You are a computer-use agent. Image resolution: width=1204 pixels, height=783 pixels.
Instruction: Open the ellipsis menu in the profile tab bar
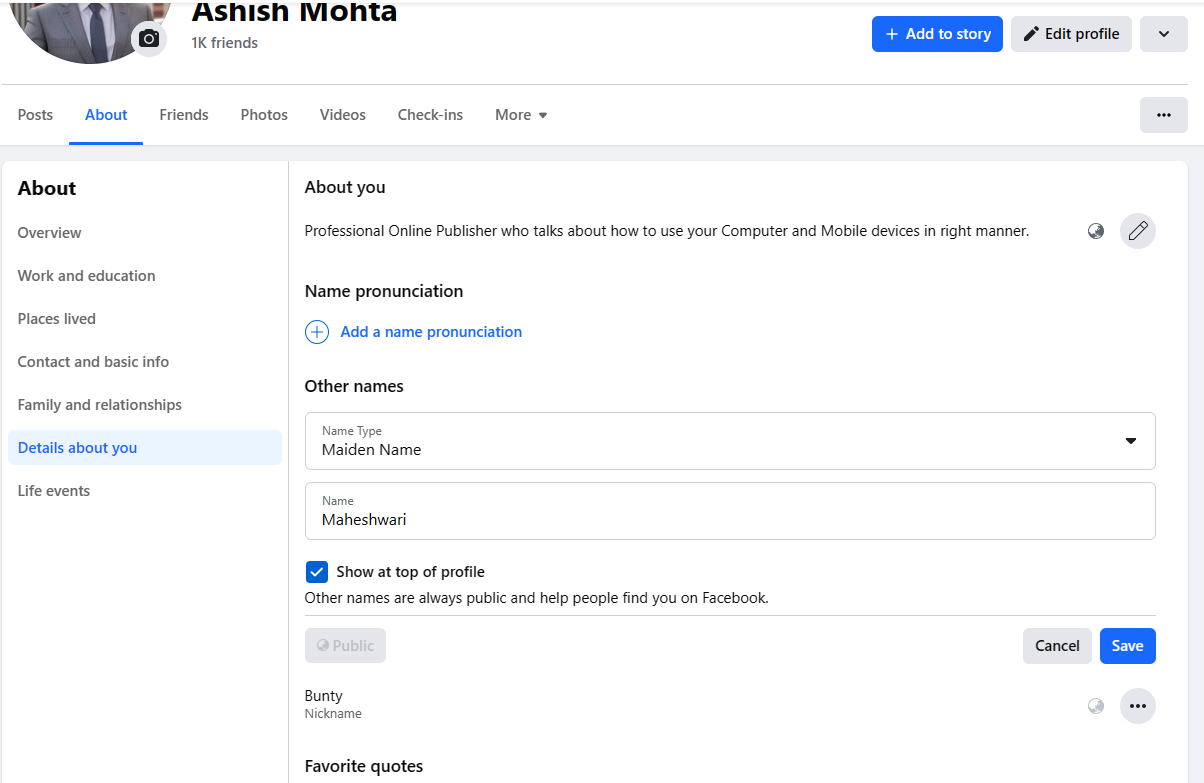coord(1163,114)
